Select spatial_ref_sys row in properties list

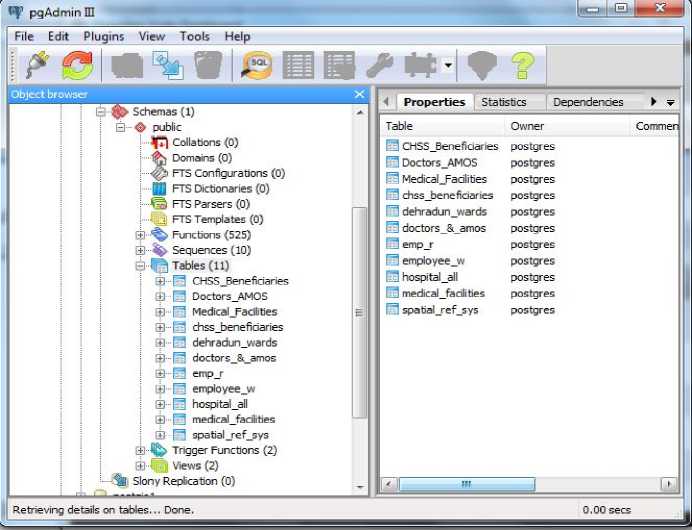tap(529, 310)
